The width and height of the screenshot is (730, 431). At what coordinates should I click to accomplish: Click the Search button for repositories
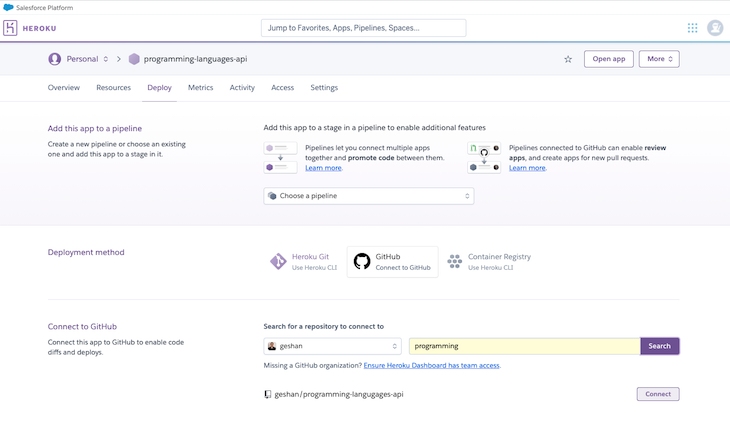[660, 346]
